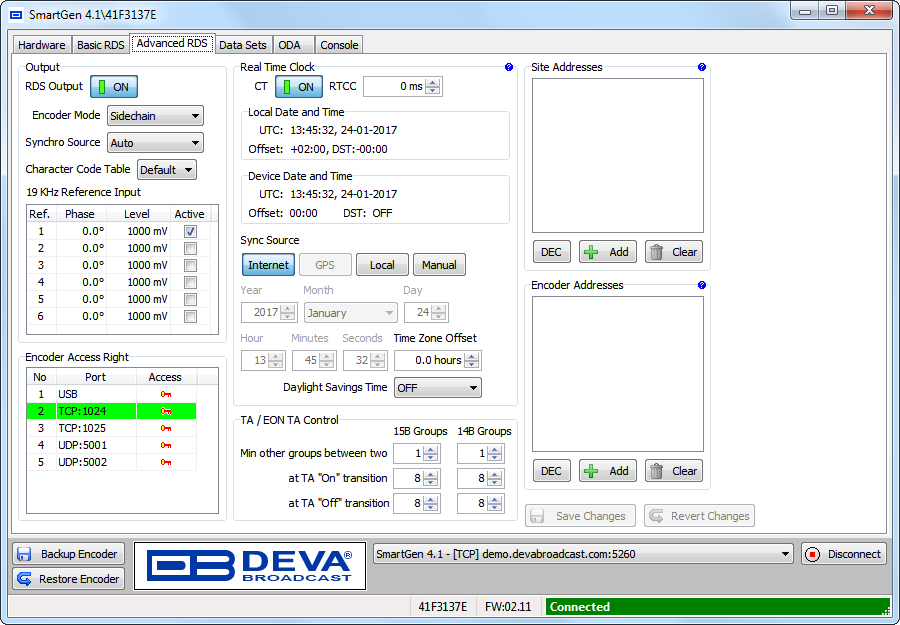This screenshot has width=900, height=625.
Task: Clear site addresses with trash button
Action: tap(674, 252)
